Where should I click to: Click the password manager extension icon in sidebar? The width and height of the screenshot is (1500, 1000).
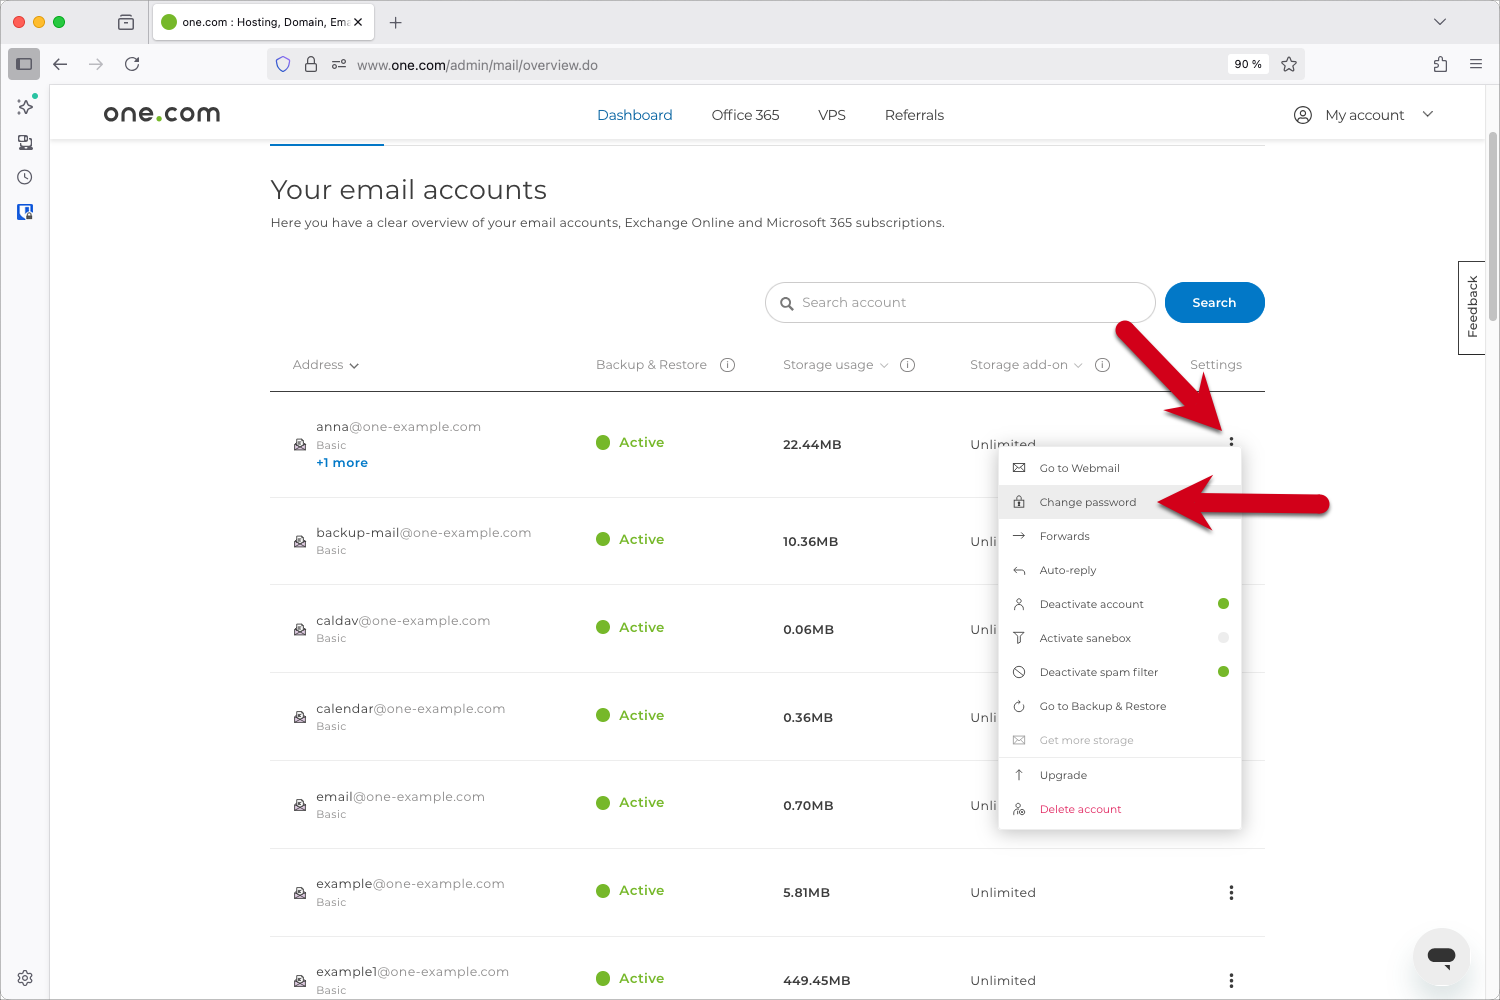click(24, 212)
